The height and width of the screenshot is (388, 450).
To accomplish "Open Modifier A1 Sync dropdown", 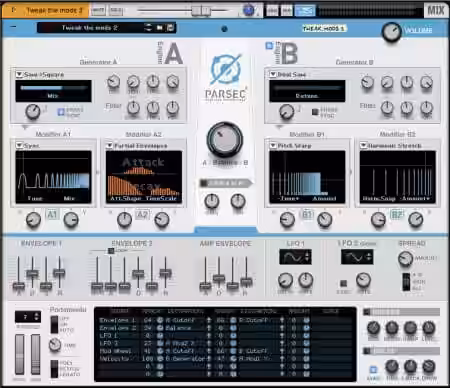I will pos(19,145).
